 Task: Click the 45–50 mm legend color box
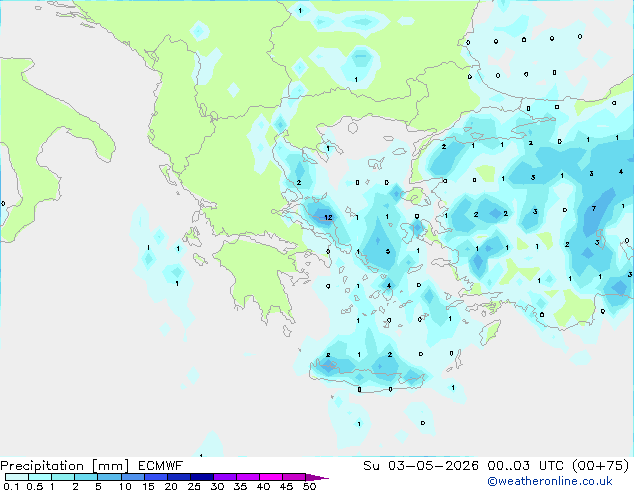[294, 477]
